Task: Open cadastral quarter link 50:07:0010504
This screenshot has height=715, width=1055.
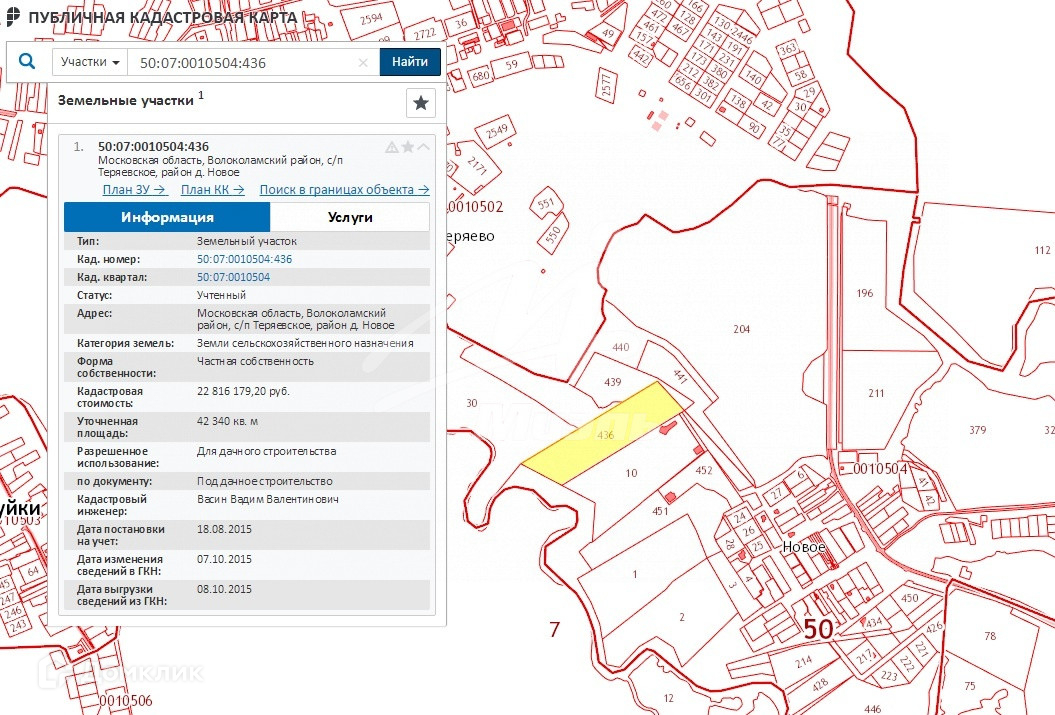Action: coord(234,277)
